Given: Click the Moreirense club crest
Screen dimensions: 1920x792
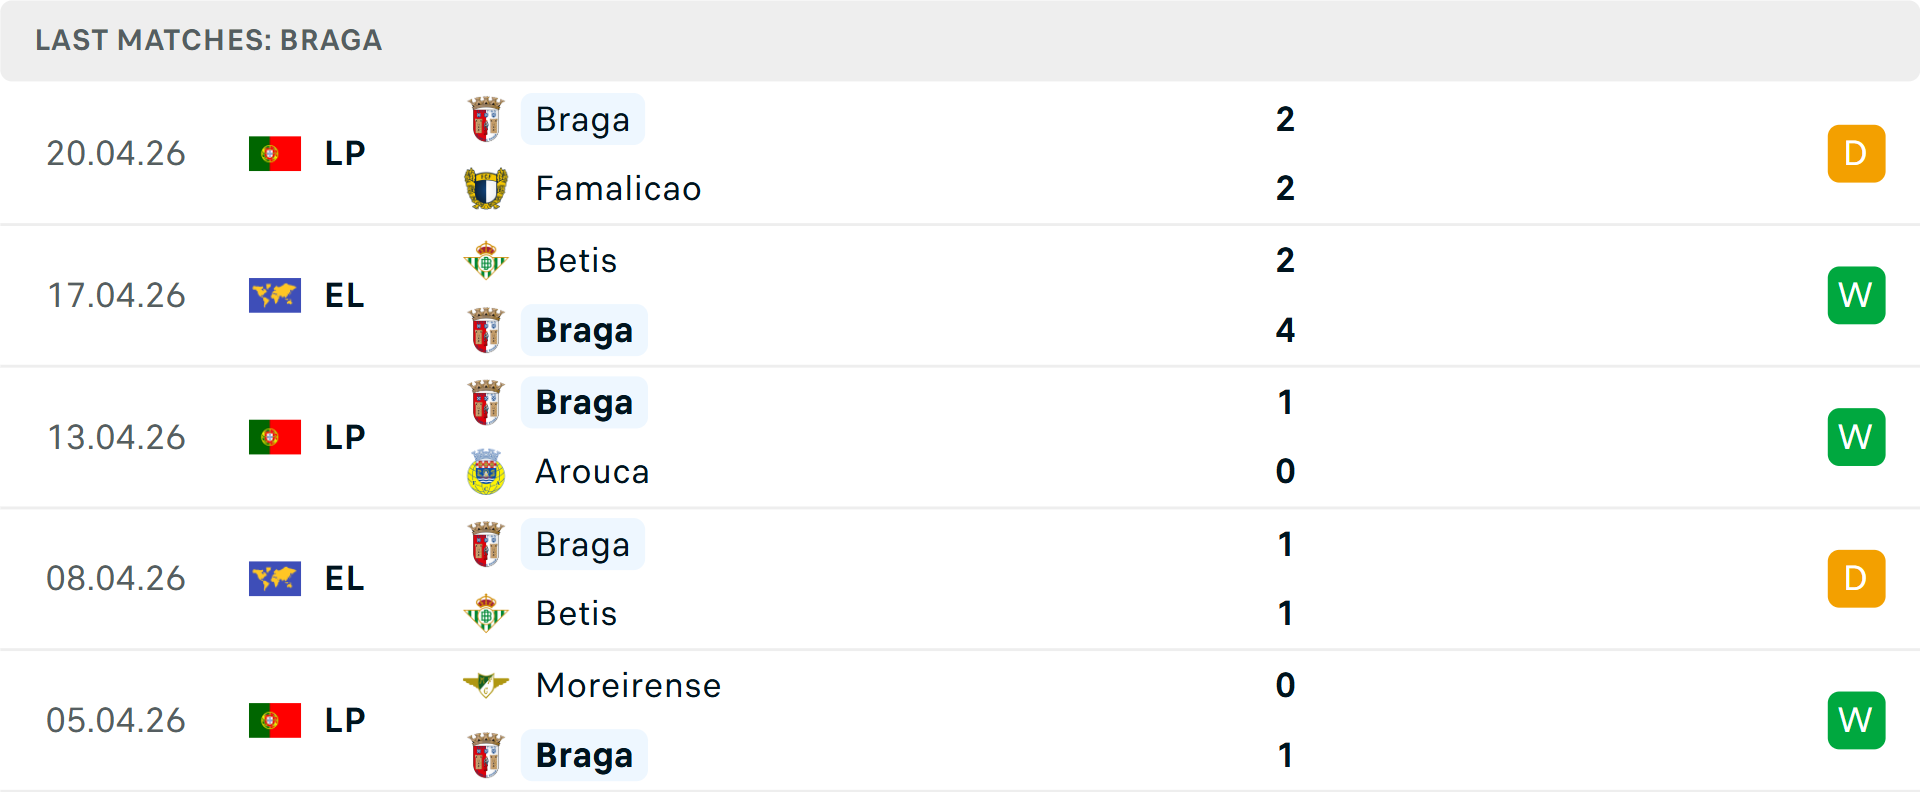Looking at the screenshot, I should 486,686.
